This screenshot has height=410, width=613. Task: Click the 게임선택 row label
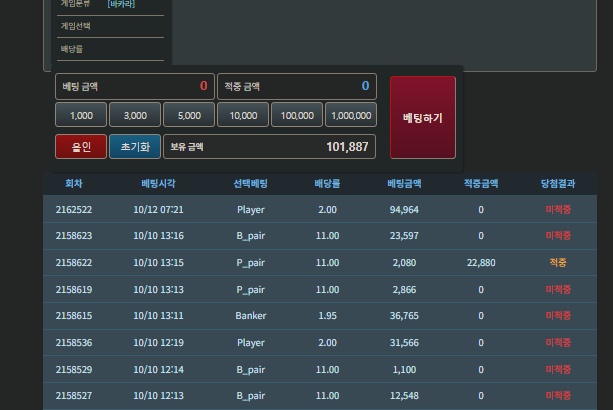pos(75,26)
